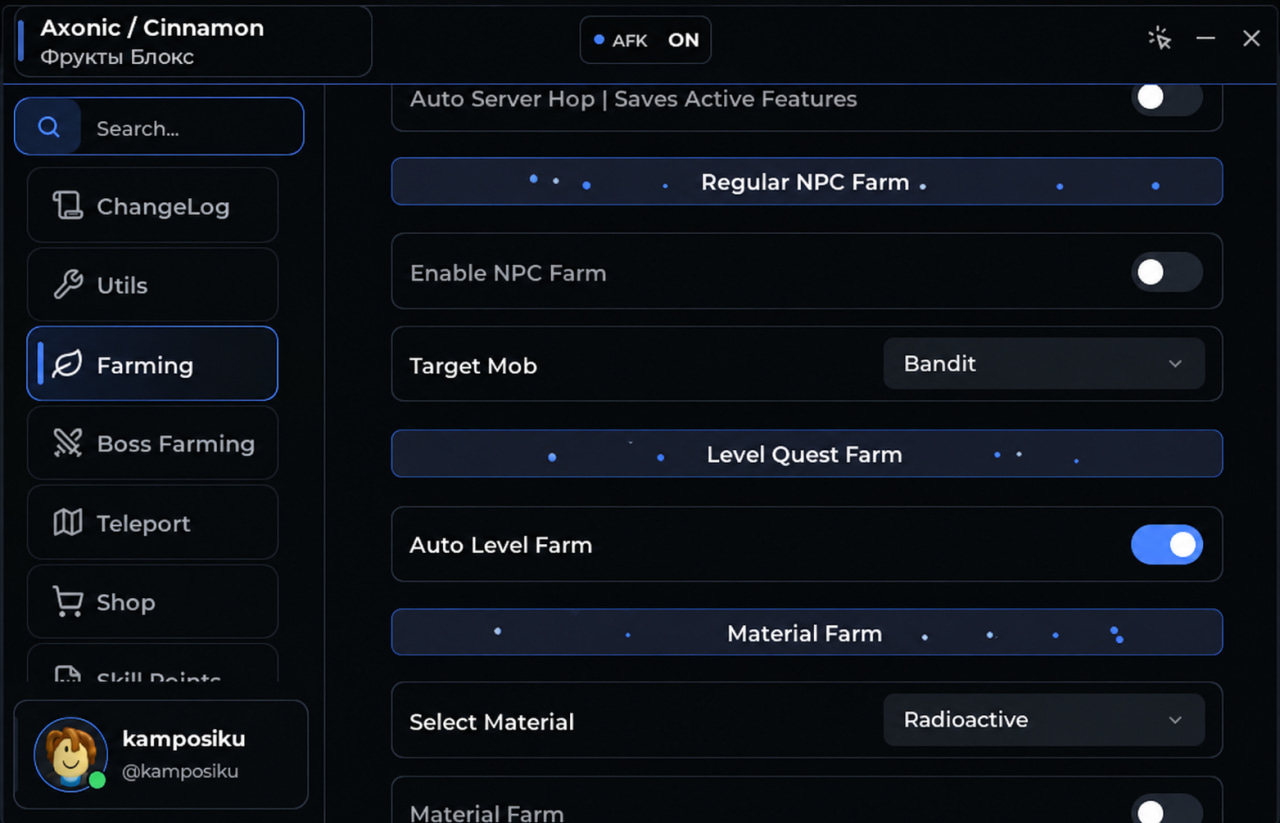Screen dimensions: 1280x823
Task: Click the Teleport map icon
Action: pos(67,522)
